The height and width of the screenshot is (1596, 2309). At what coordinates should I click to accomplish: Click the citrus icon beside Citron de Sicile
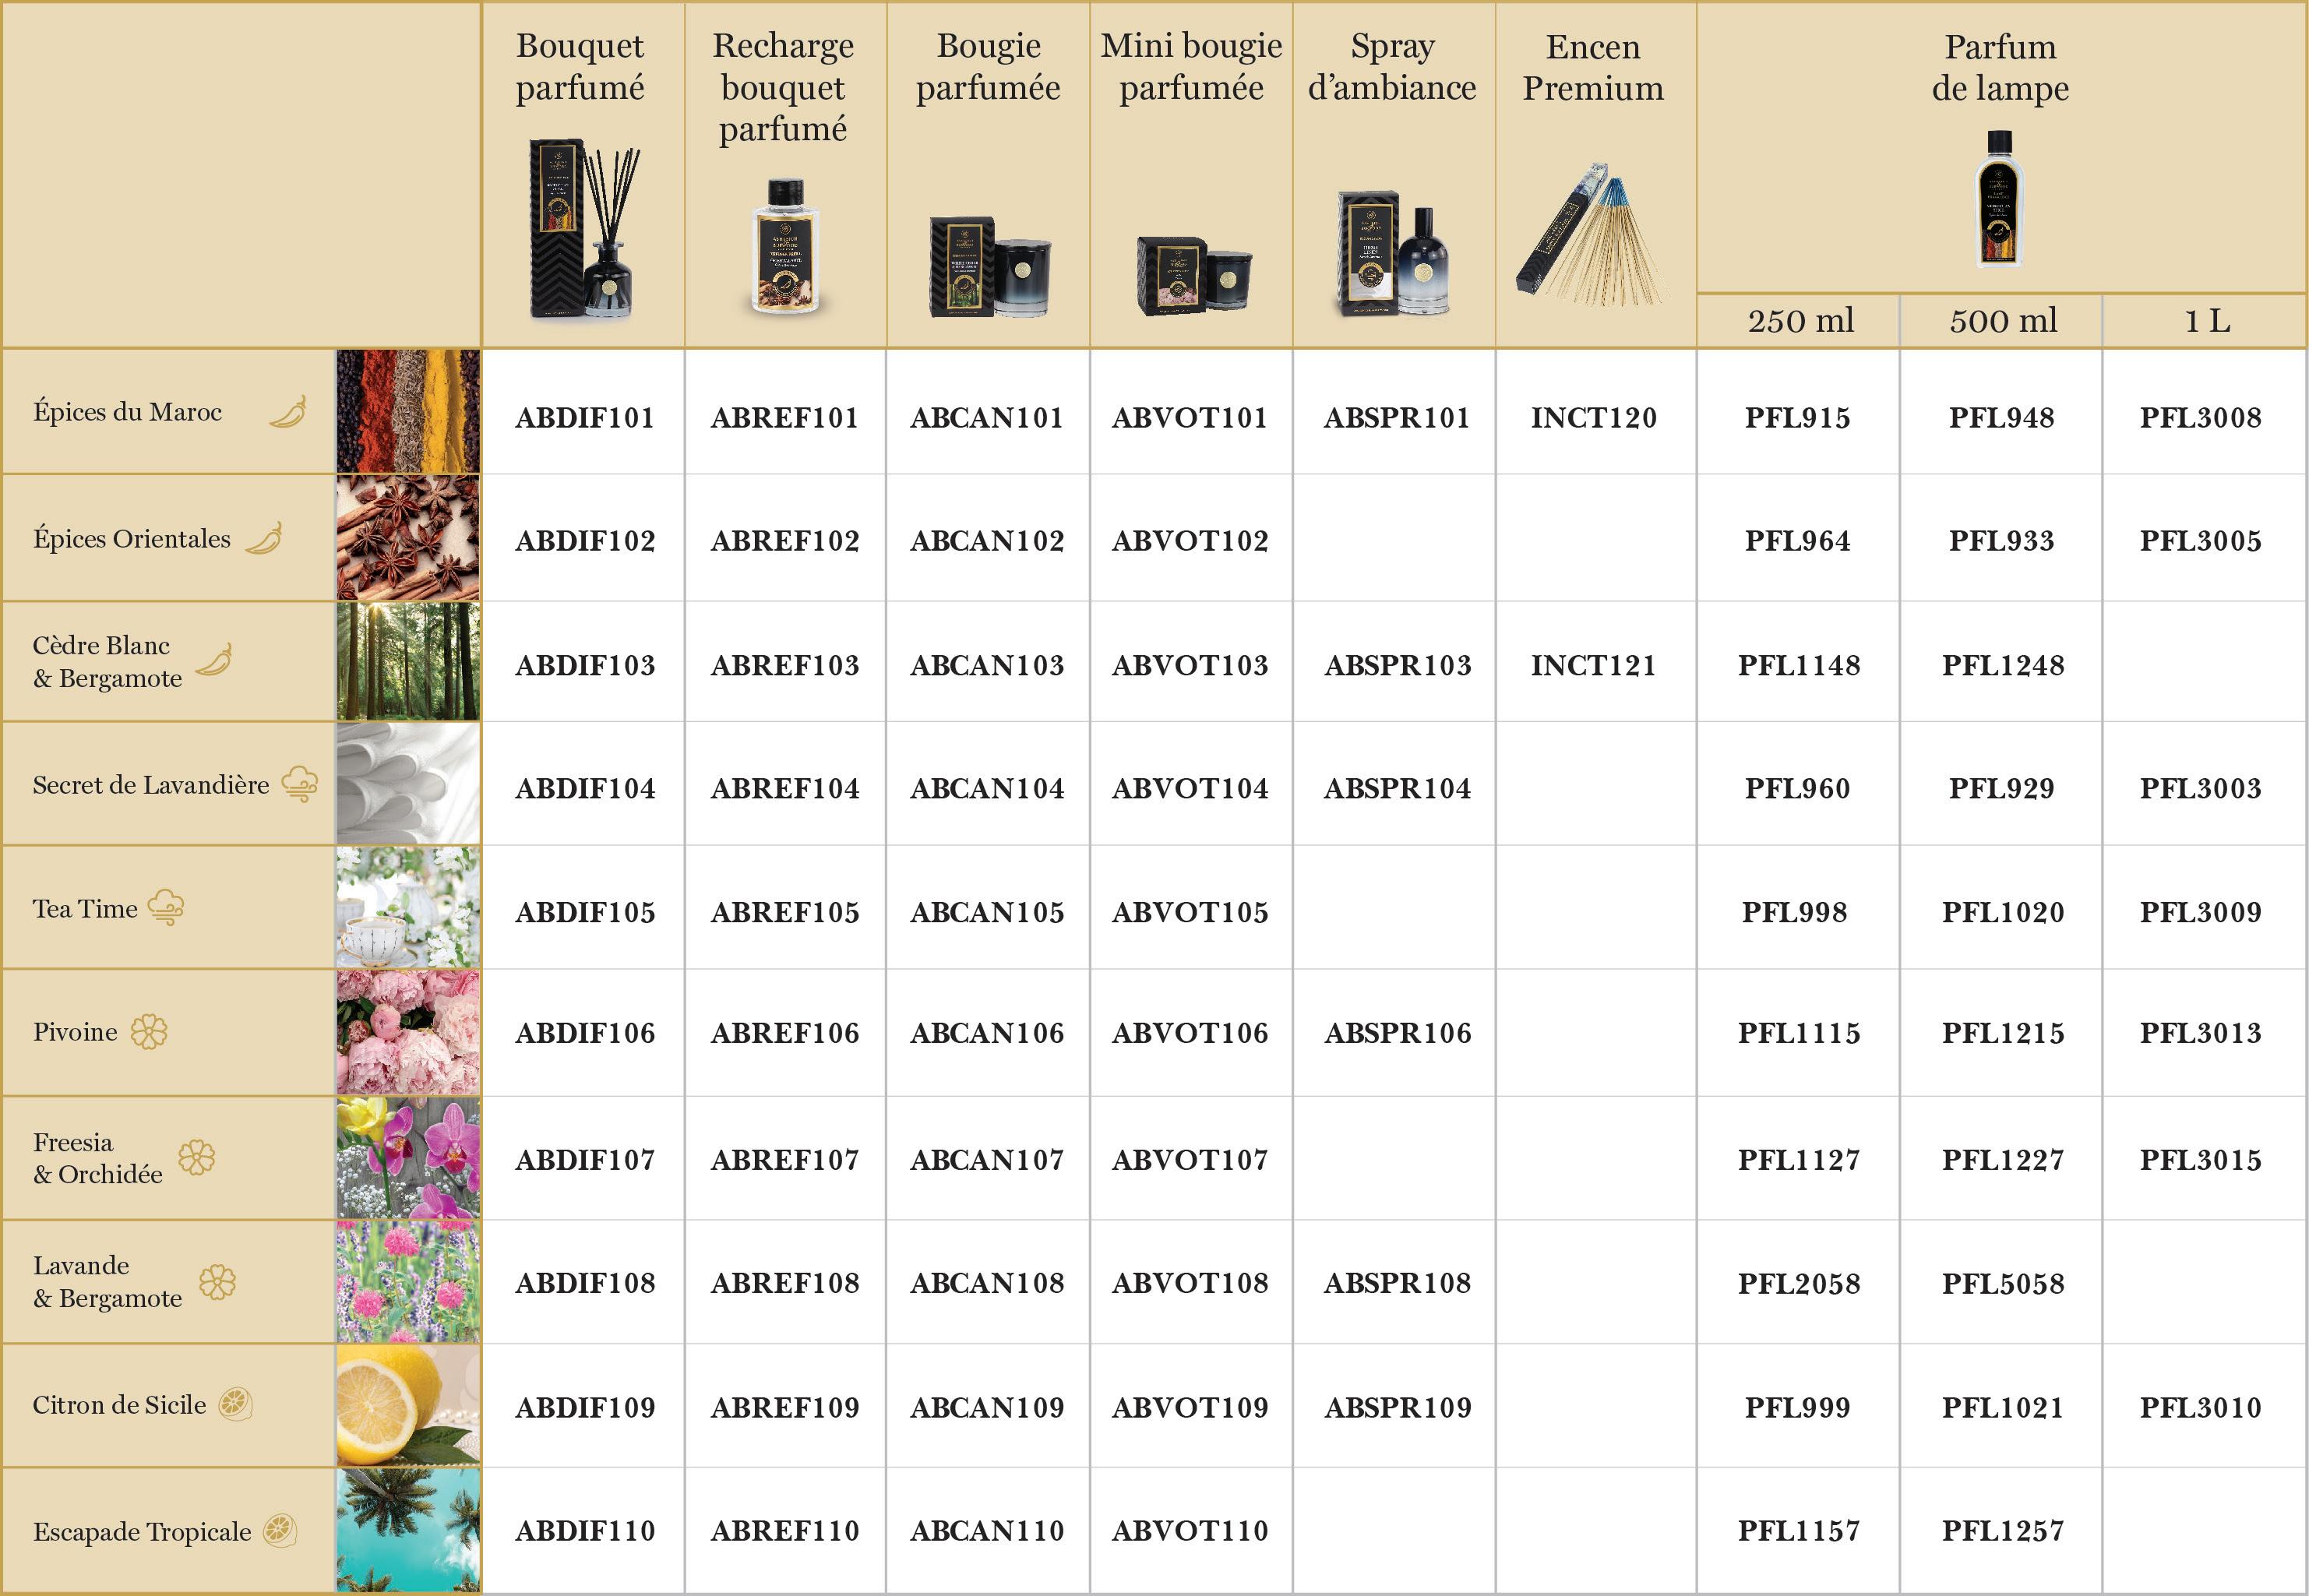(x=235, y=1404)
